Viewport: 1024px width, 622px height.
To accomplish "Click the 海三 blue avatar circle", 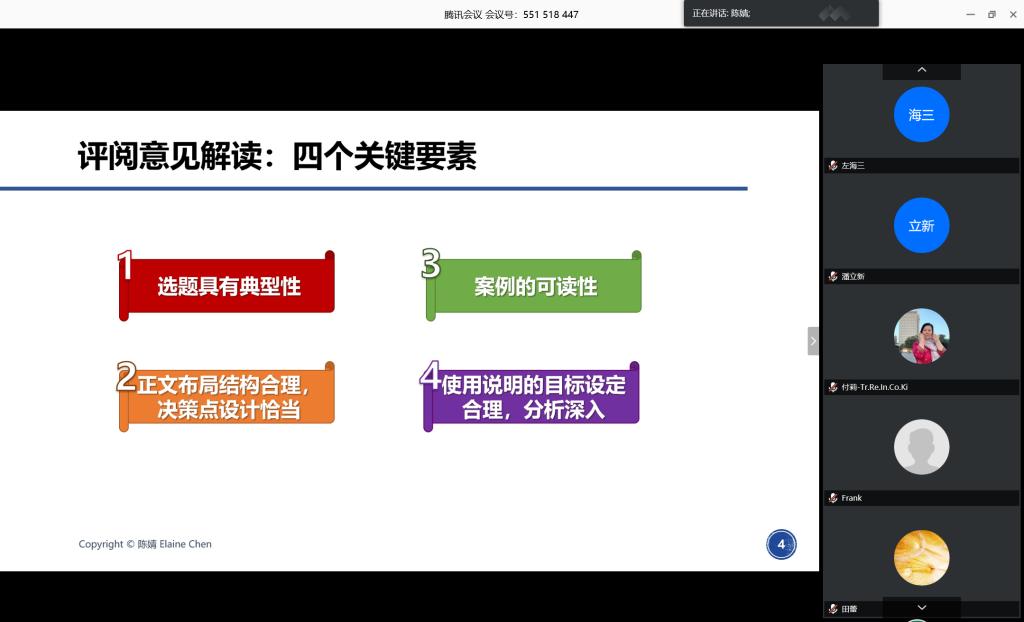I will 921,115.
